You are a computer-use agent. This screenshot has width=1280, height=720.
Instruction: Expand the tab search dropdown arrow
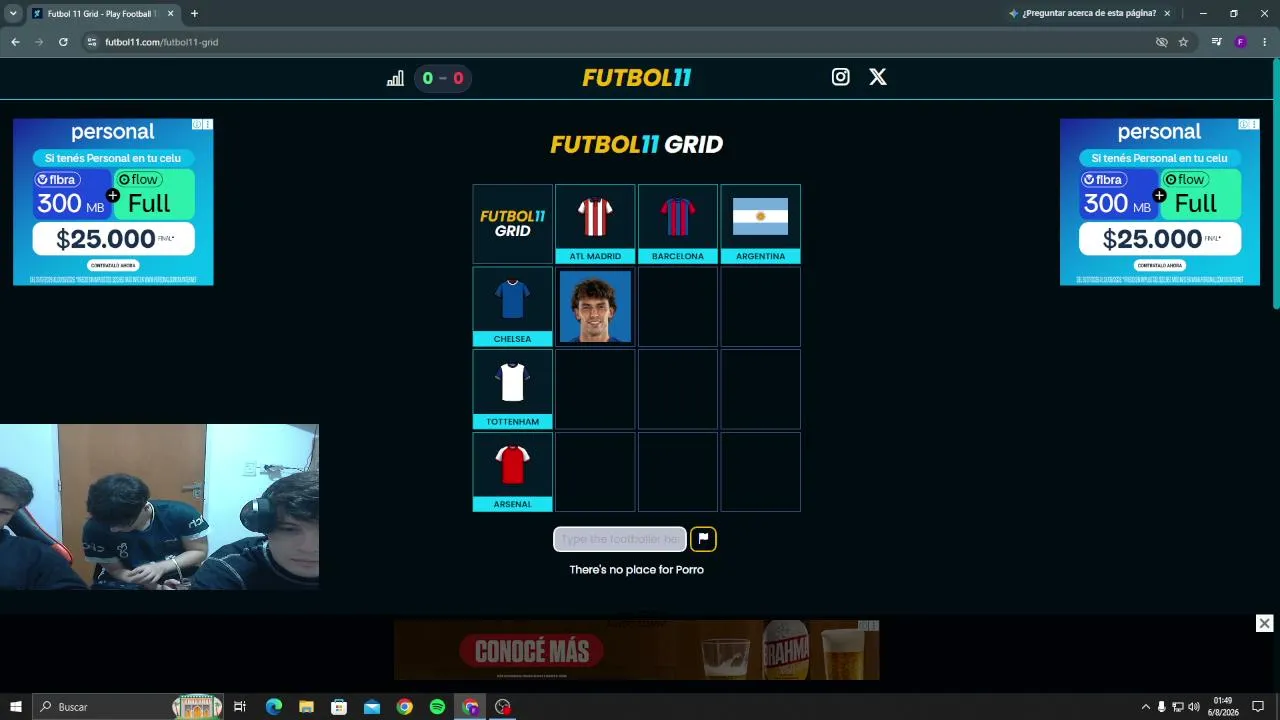tap(13, 14)
